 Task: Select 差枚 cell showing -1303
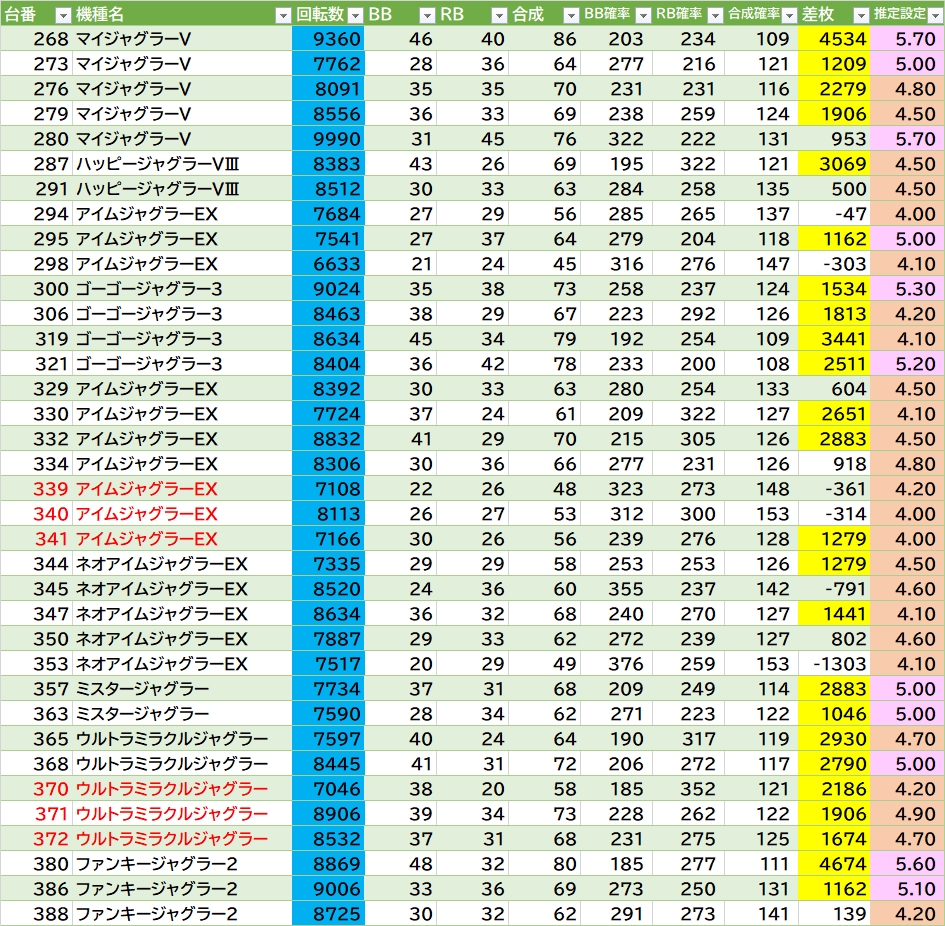834,664
